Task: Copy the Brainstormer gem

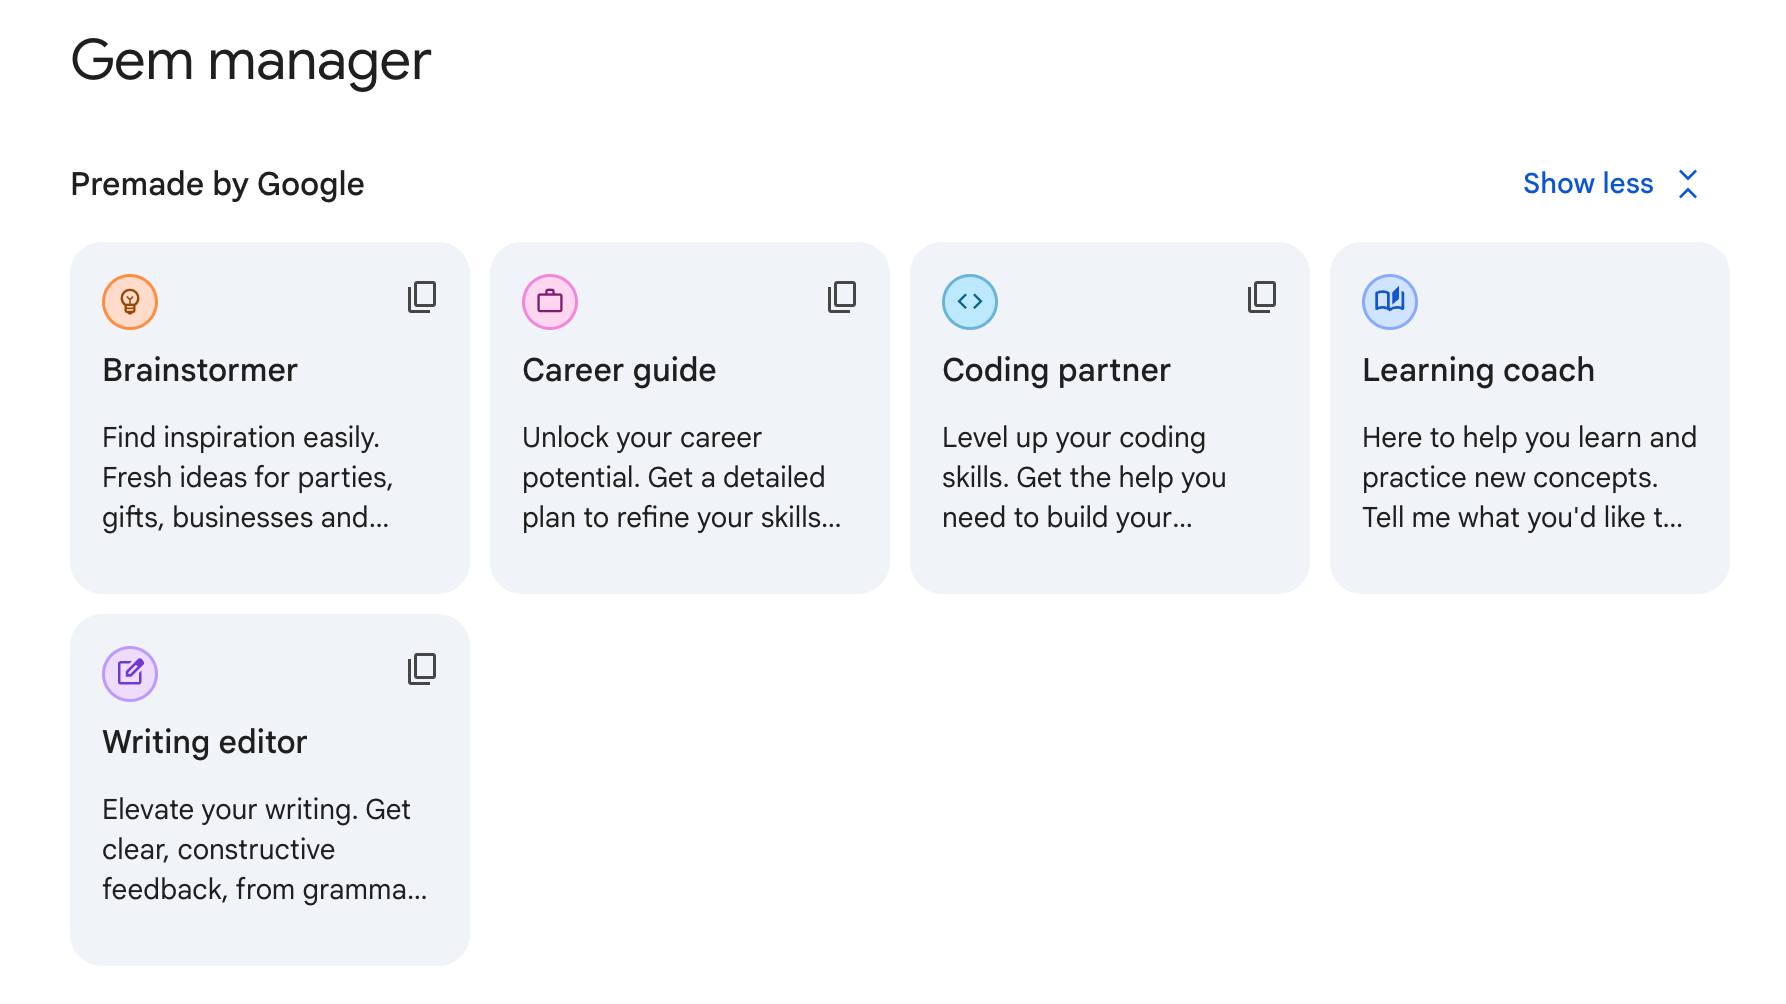Action: coord(422,297)
